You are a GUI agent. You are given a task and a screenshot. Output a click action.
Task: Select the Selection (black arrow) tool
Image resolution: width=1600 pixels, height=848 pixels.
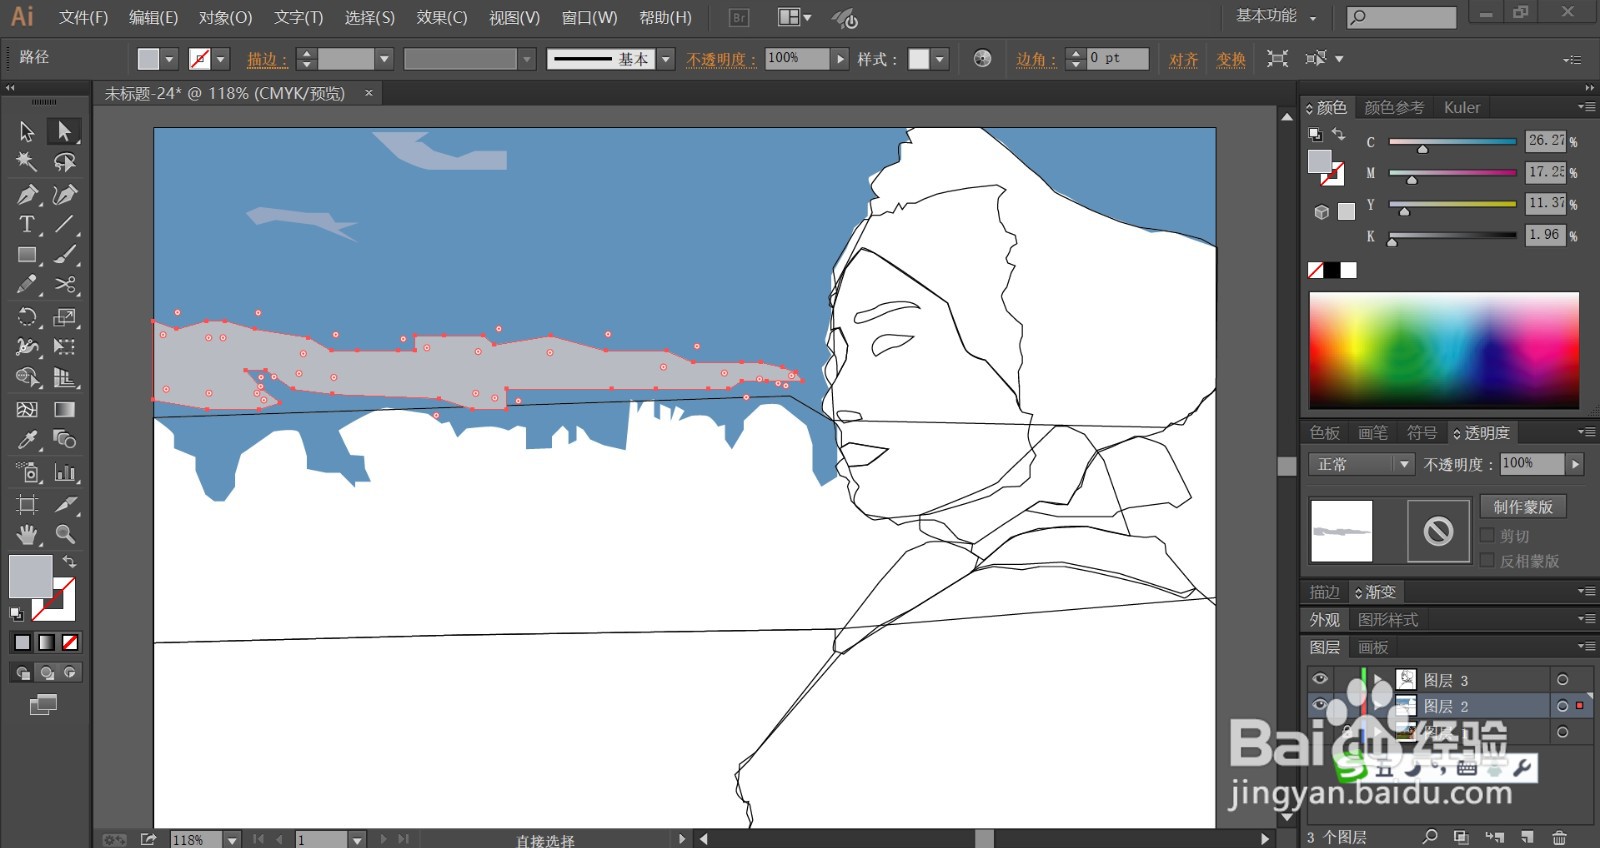pyautogui.click(x=27, y=131)
